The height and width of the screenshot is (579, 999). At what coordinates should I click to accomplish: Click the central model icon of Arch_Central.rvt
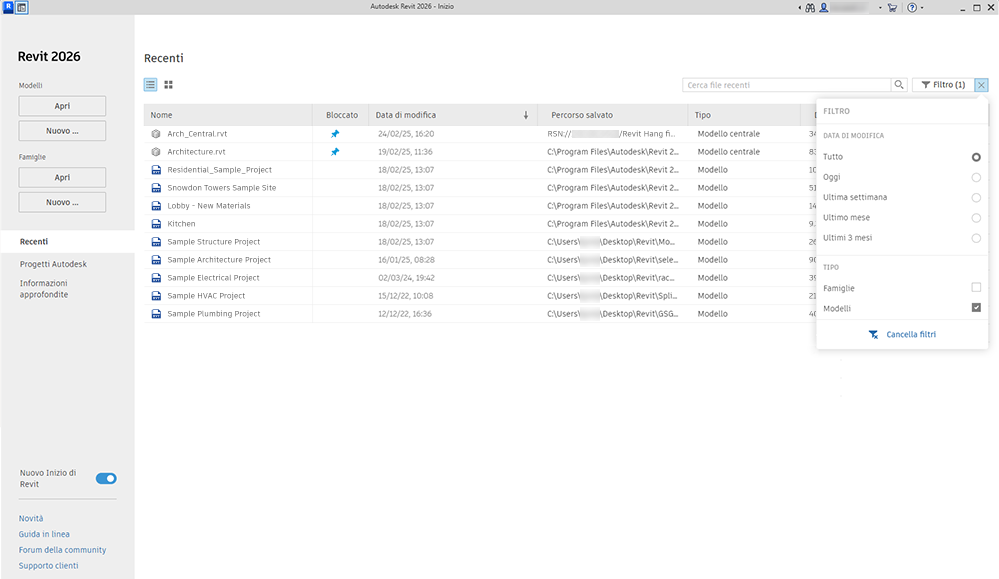point(156,134)
